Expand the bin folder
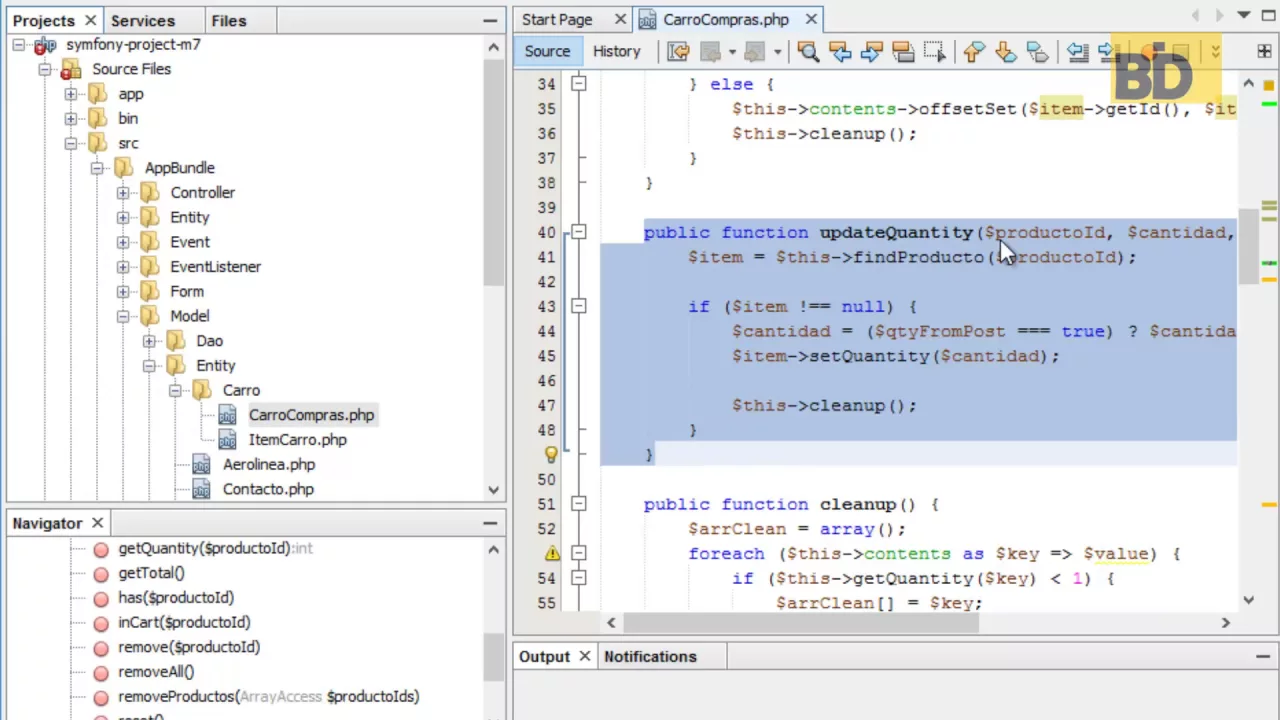1280x720 pixels. coord(71,118)
